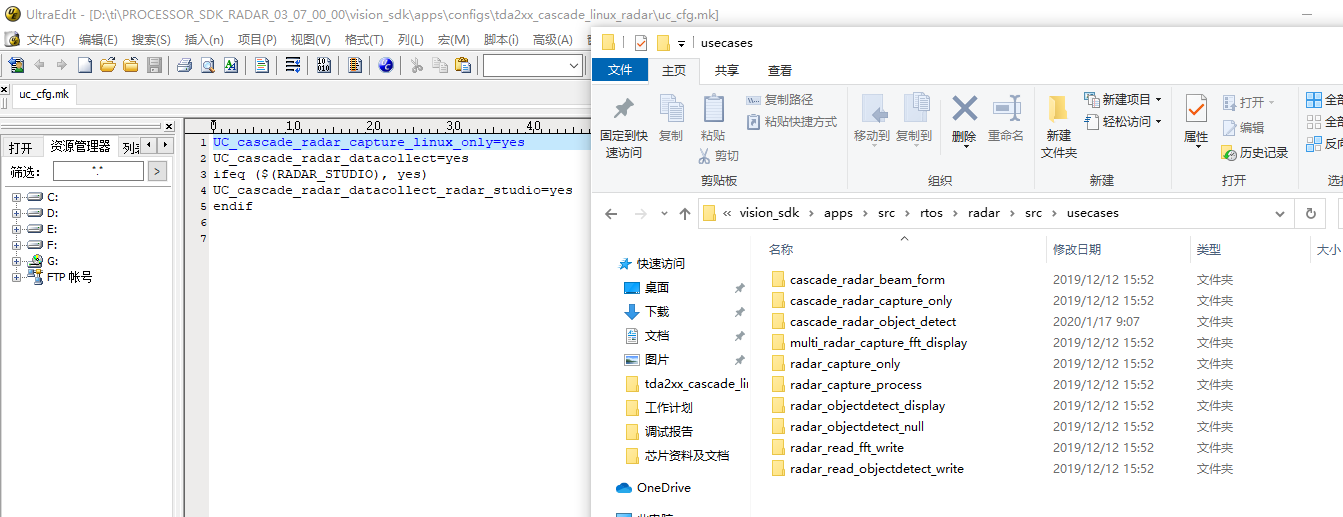Image resolution: width=1343 pixels, height=517 pixels.
Task: Sort files by 名称 column header
Action: (x=781, y=250)
